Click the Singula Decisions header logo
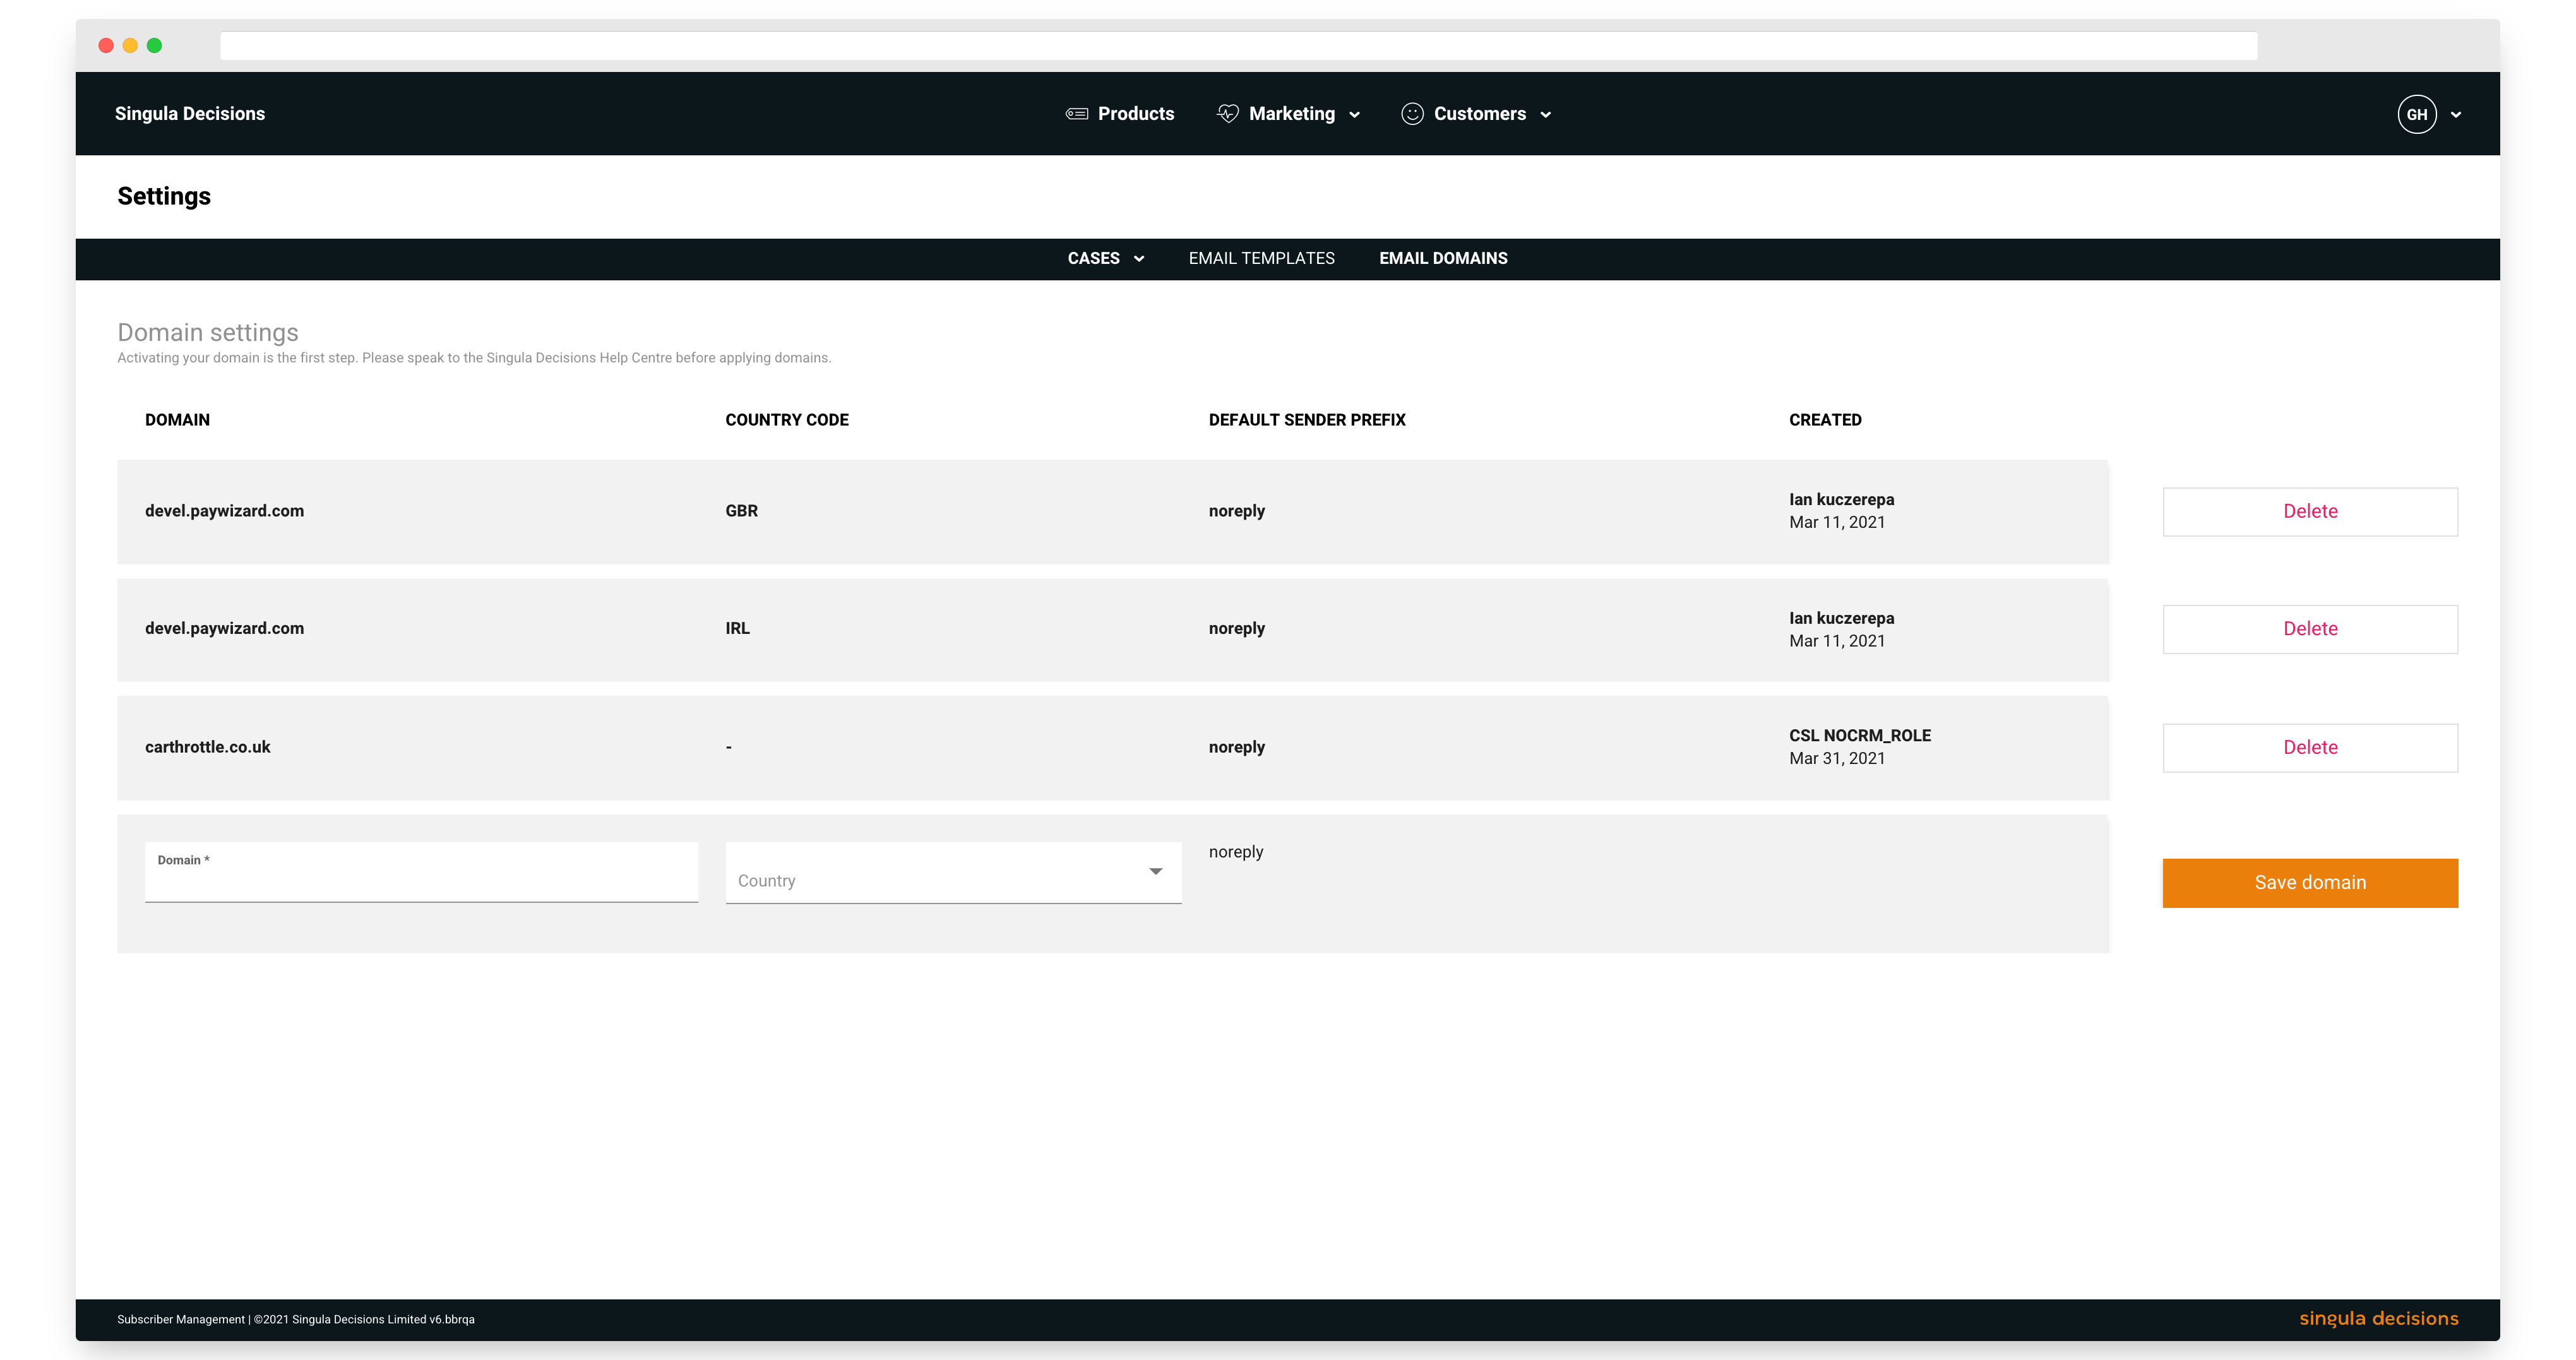This screenshot has width=2576, height=1360. coord(190,114)
